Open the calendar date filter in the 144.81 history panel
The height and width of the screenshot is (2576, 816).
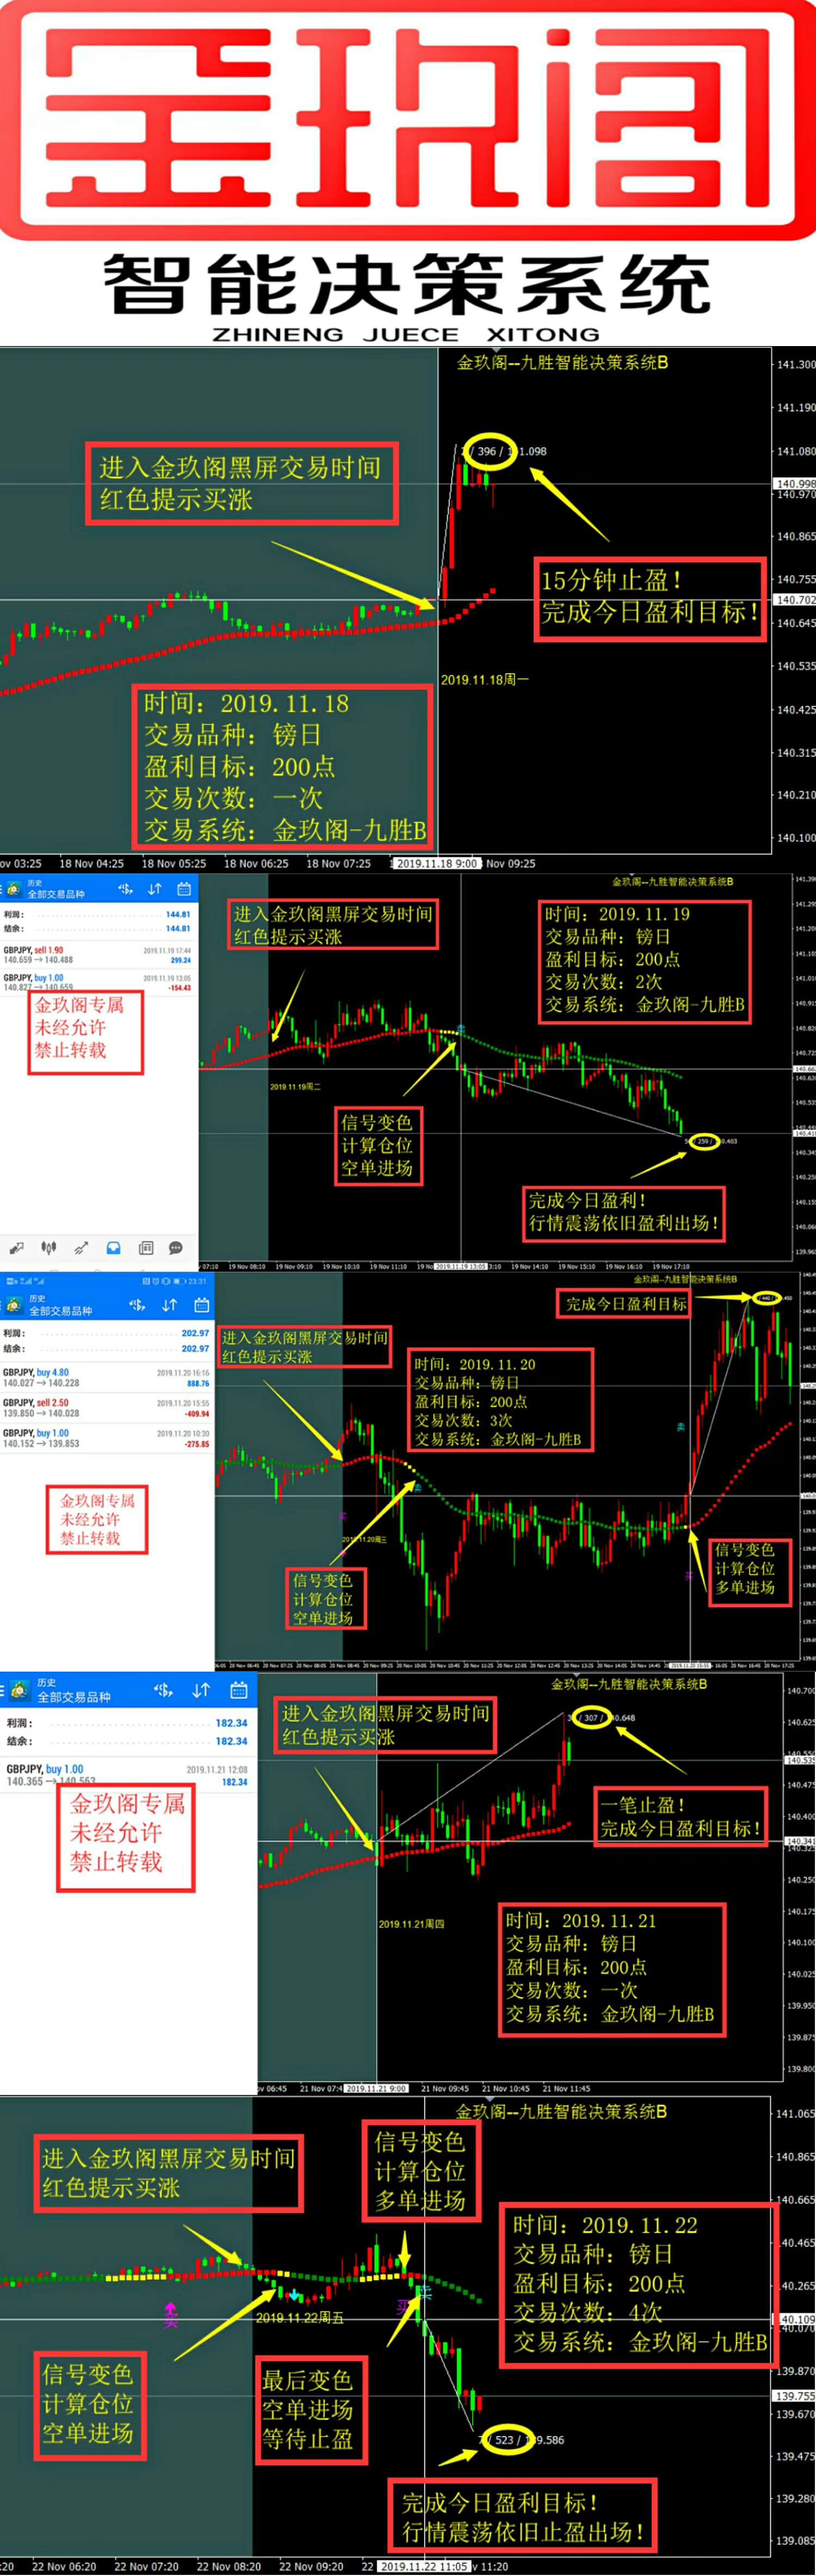pyautogui.click(x=184, y=888)
